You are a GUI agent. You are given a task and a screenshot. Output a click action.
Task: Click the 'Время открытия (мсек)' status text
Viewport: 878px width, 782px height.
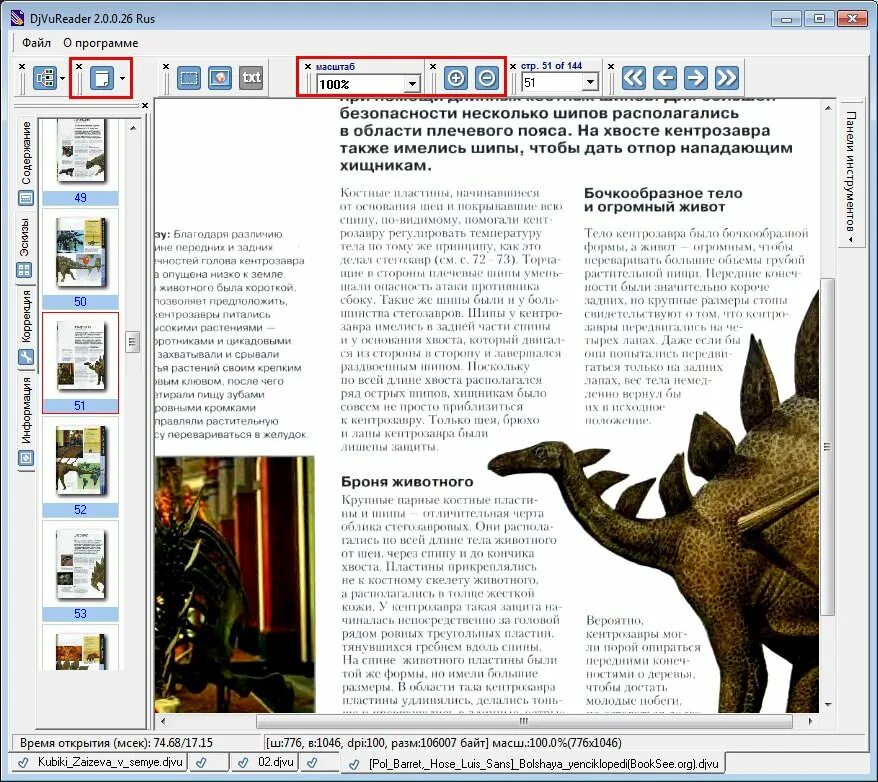[x=116, y=743]
